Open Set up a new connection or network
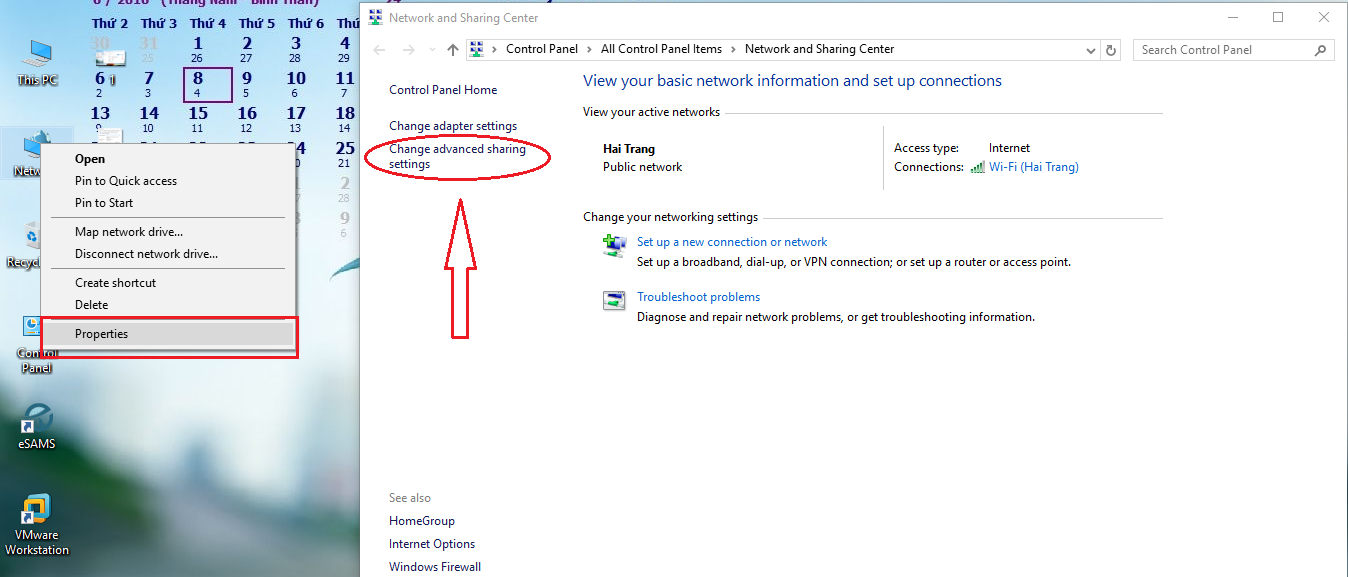The height and width of the screenshot is (577, 1348). [732, 242]
